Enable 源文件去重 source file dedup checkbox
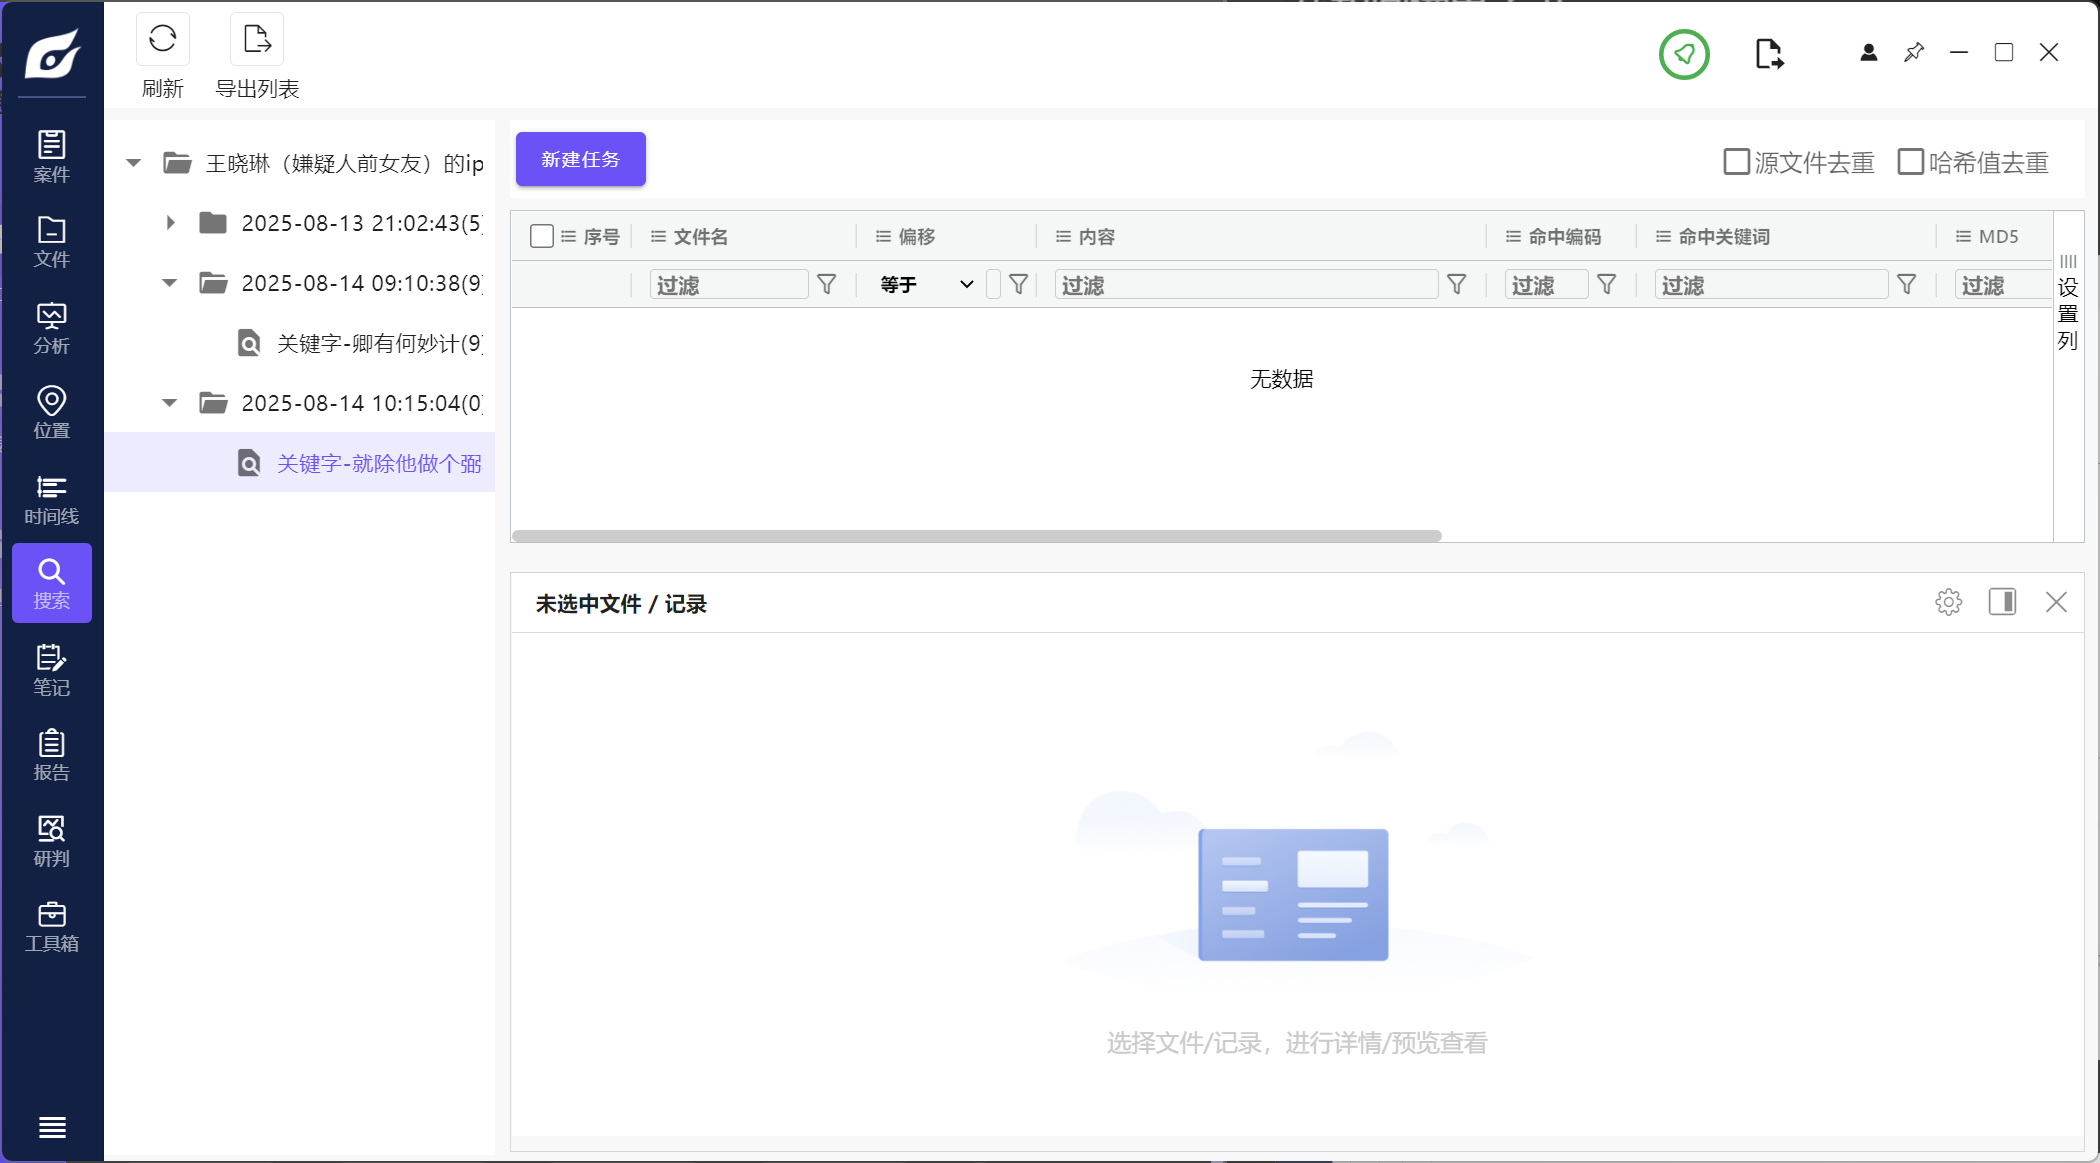This screenshot has height=1163, width=2100. tap(1737, 162)
